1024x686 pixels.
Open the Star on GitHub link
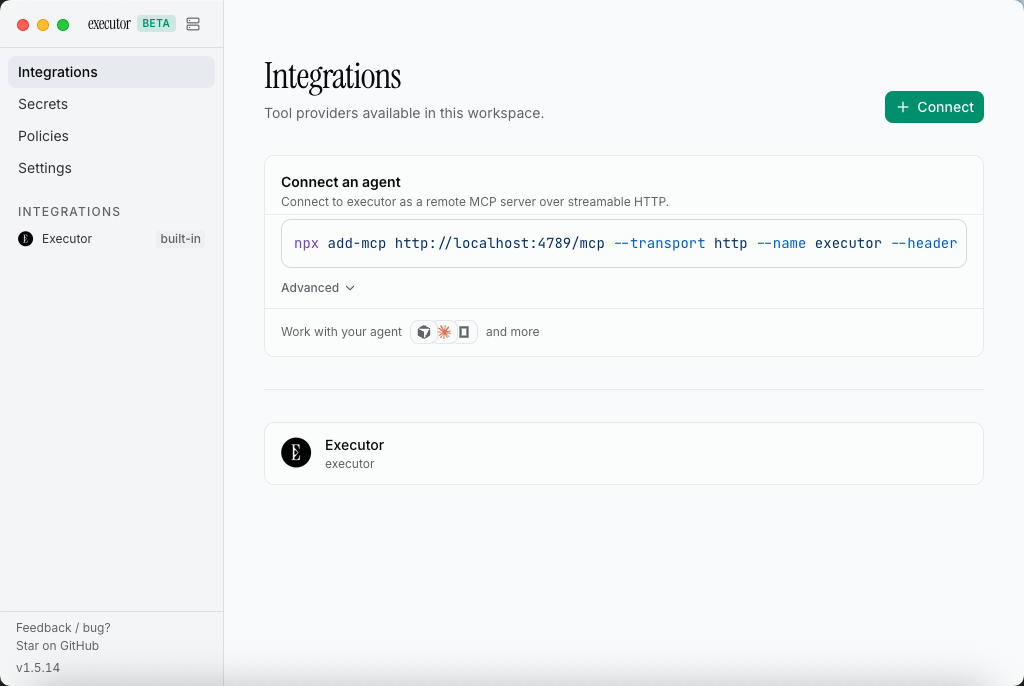57,646
